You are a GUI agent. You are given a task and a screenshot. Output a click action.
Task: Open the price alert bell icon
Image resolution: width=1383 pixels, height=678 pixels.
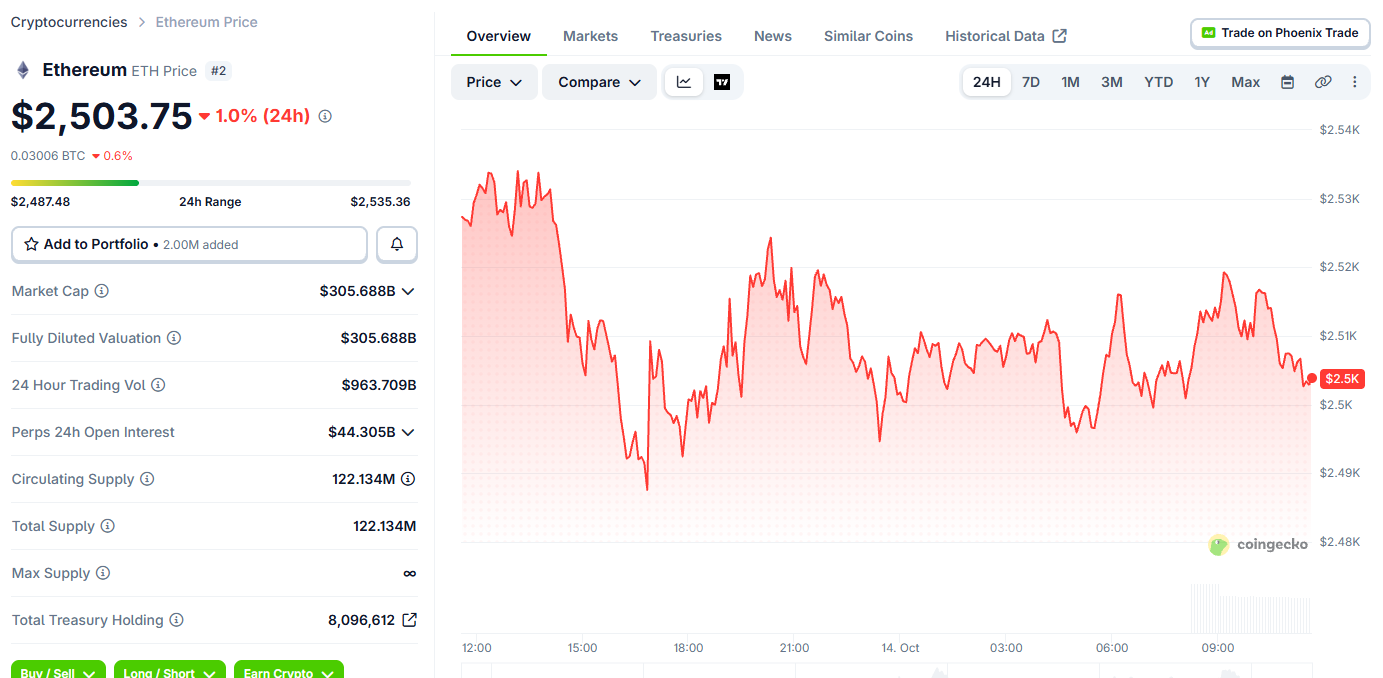(397, 244)
